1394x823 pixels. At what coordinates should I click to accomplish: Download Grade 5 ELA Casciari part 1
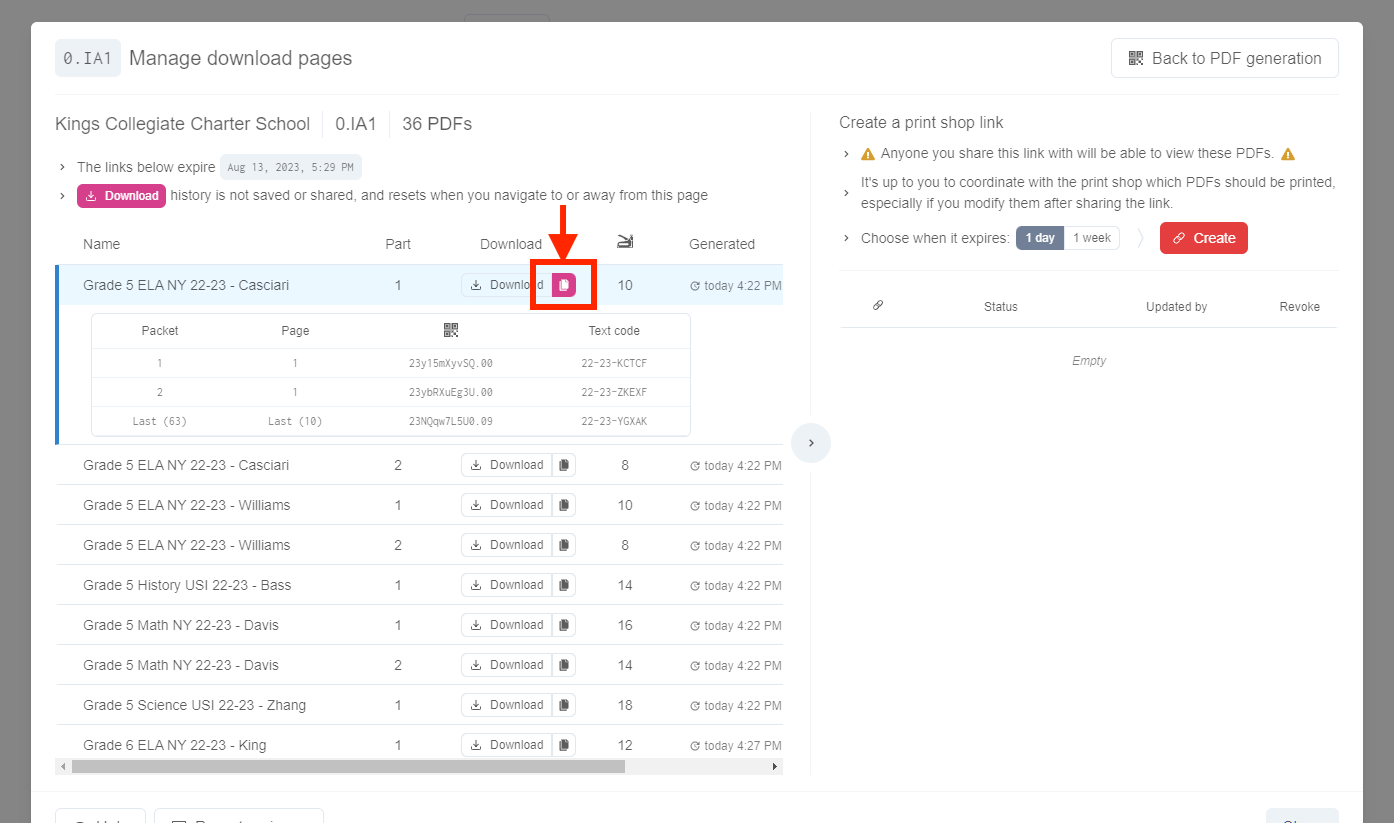(x=506, y=285)
